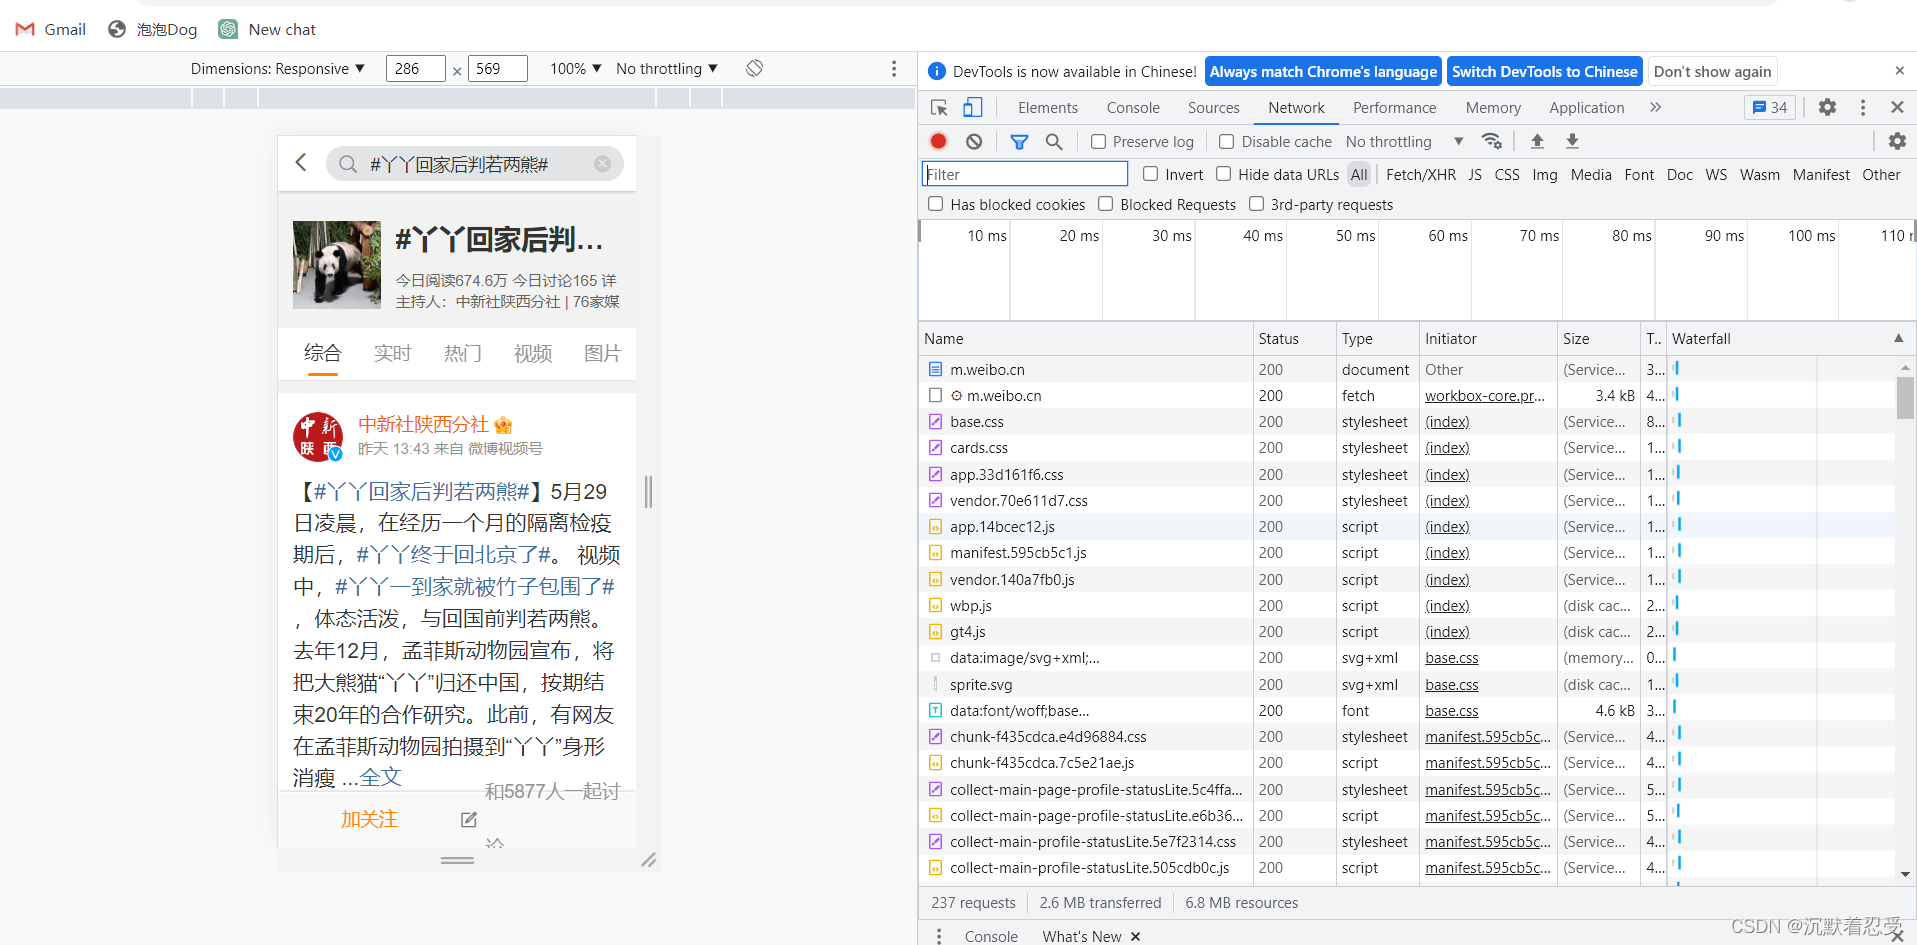Select the 视频 tab in Weibo
This screenshot has height=945, width=1917.
pos(532,353)
